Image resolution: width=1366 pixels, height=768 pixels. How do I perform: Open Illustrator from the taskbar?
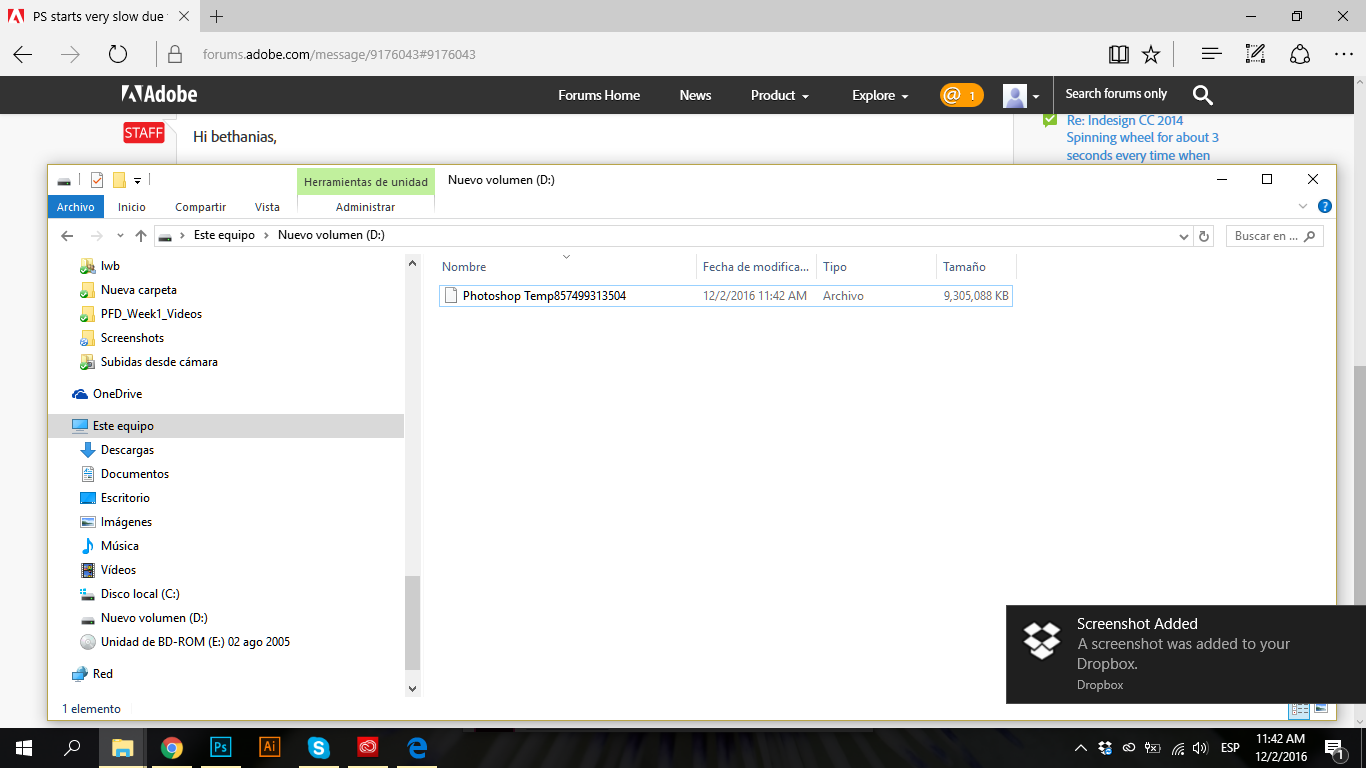pos(270,747)
